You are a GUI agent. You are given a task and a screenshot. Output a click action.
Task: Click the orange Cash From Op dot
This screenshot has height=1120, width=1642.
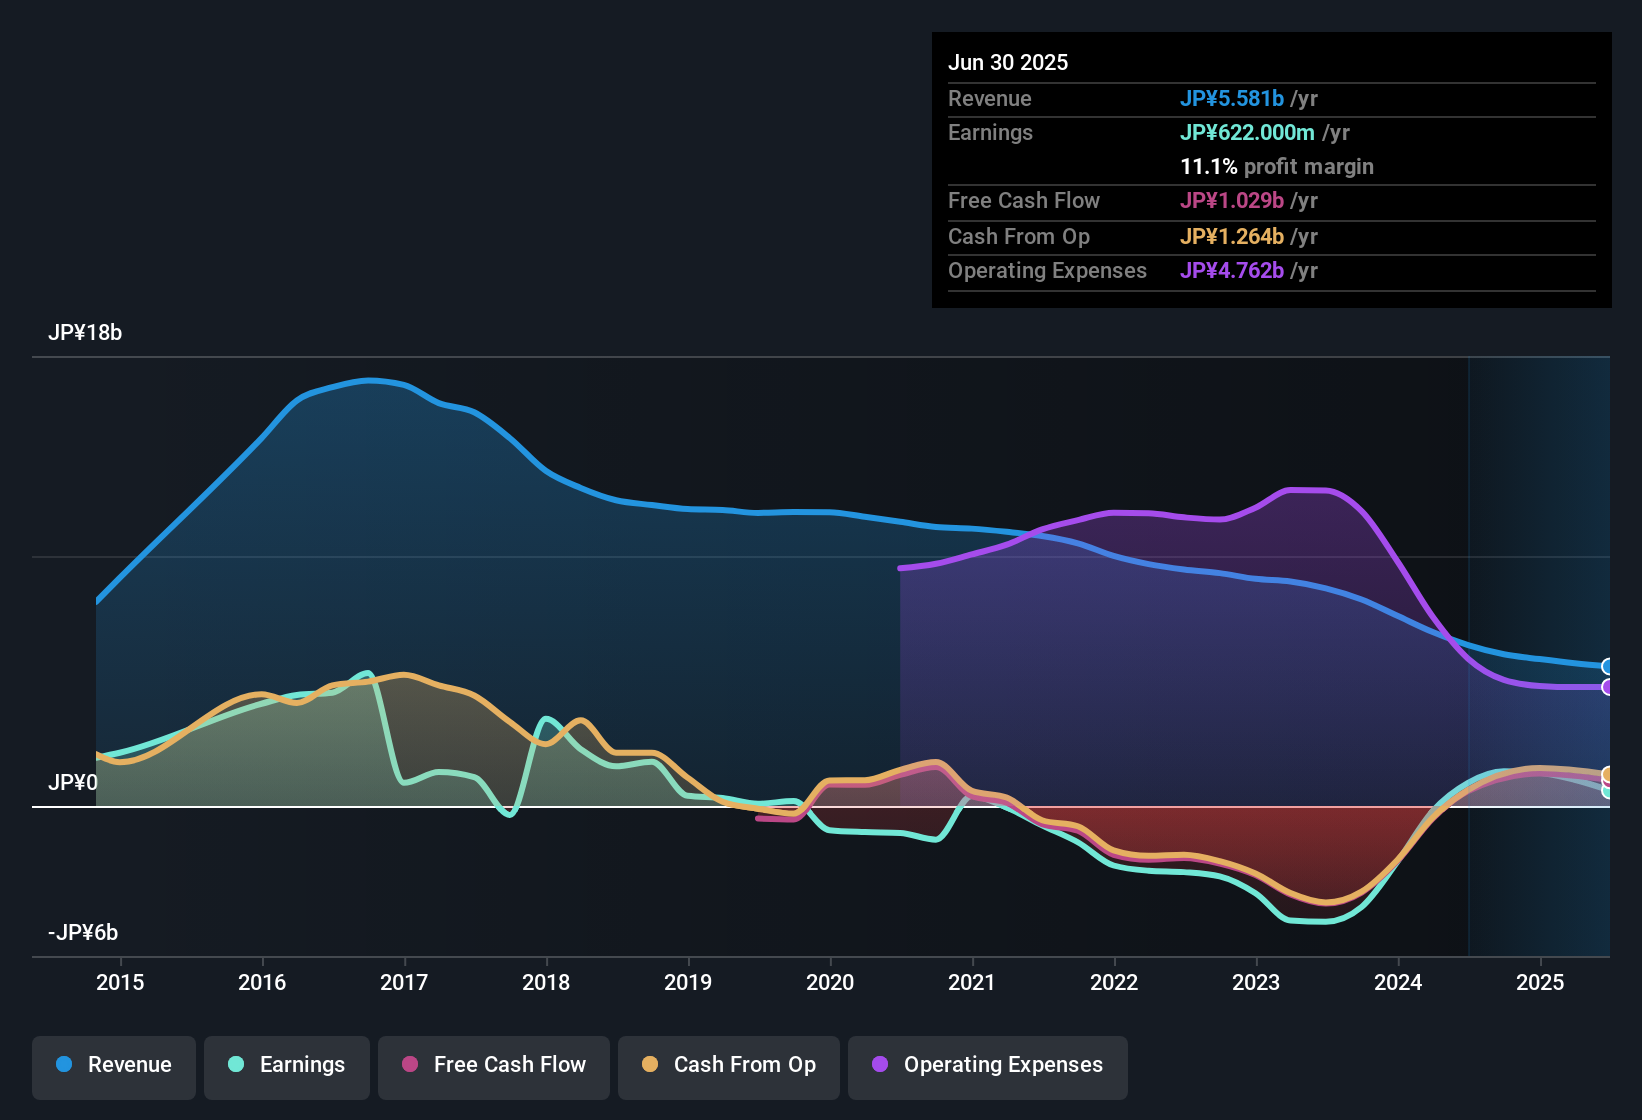(651, 1065)
